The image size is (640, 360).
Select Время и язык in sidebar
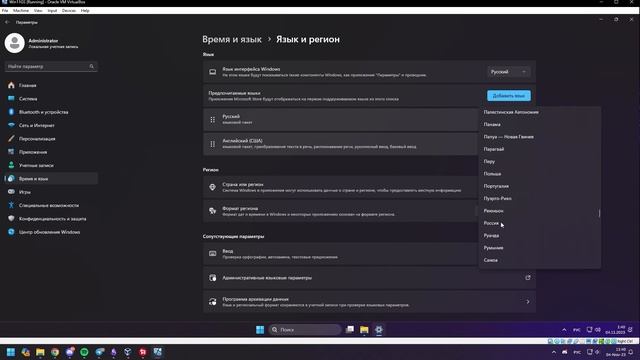click(x=51, y=178)
